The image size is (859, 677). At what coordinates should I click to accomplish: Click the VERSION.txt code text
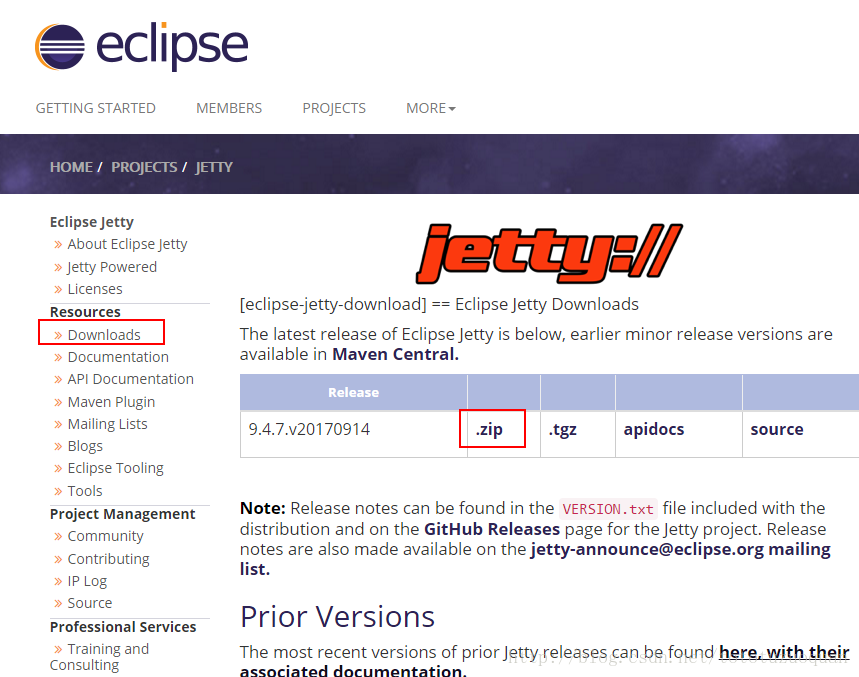click(x=608, y=509)
